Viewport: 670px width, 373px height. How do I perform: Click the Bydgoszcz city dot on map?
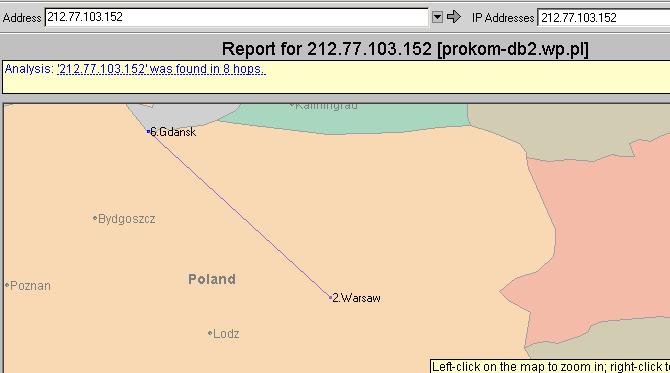95,218
